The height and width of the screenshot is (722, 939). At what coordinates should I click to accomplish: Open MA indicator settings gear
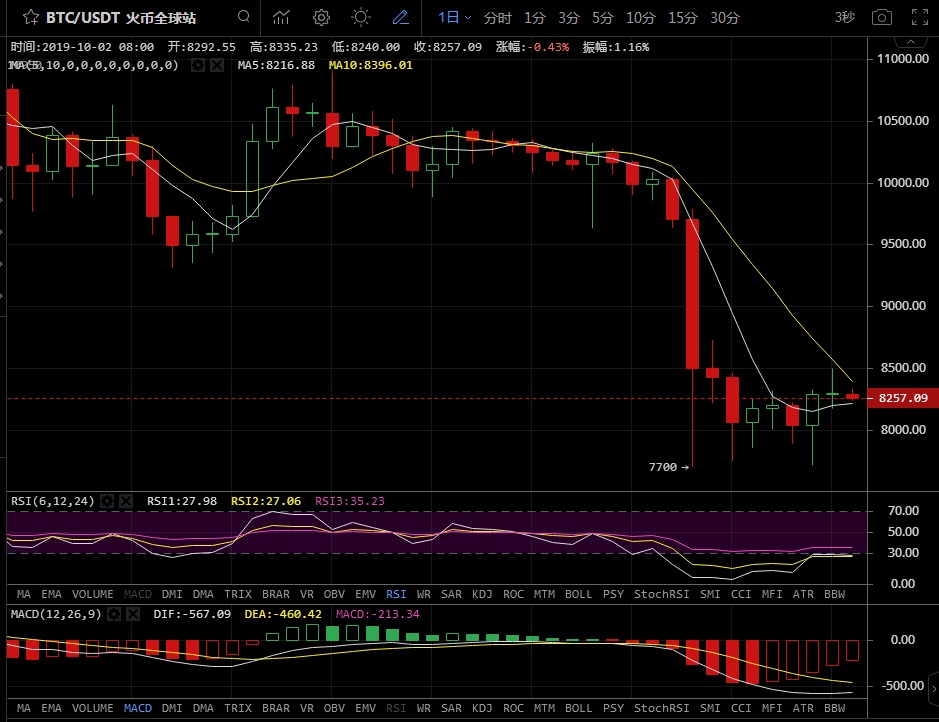[x=197, y=65]
